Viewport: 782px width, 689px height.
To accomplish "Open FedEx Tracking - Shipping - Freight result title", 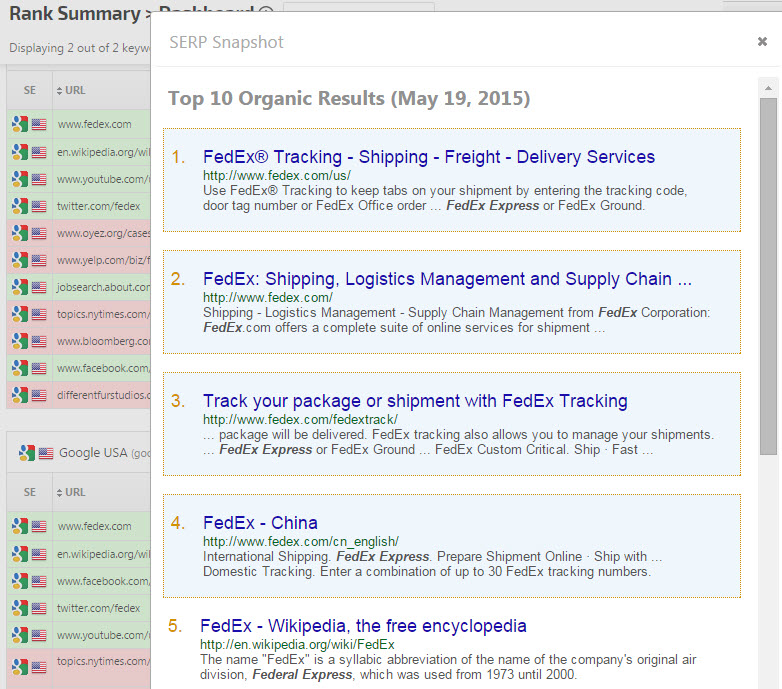I will point(428,157).
